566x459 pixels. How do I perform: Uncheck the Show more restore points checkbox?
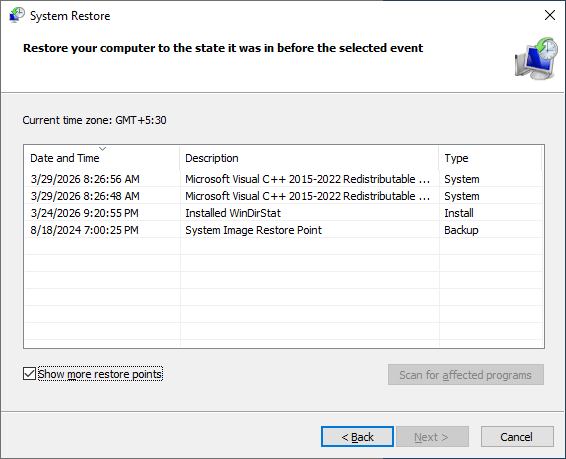click(29, 374)
